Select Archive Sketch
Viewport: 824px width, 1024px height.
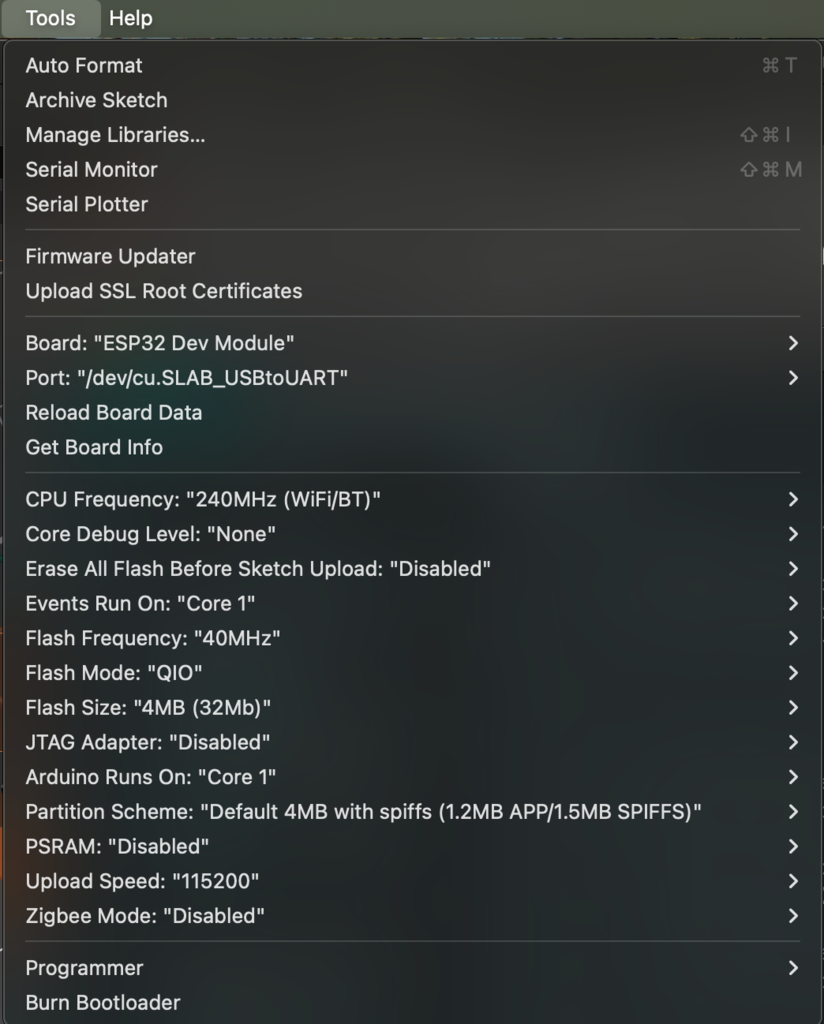click(96, 100)
